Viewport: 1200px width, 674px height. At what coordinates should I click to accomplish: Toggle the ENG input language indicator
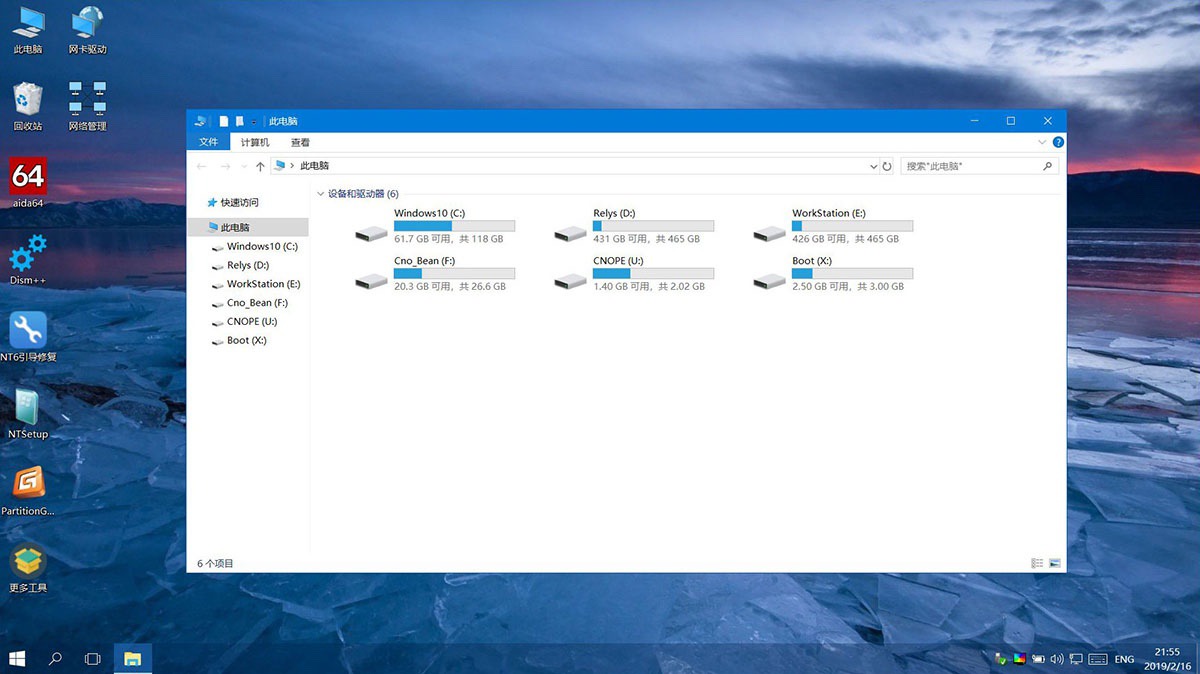pos(1124,659)
